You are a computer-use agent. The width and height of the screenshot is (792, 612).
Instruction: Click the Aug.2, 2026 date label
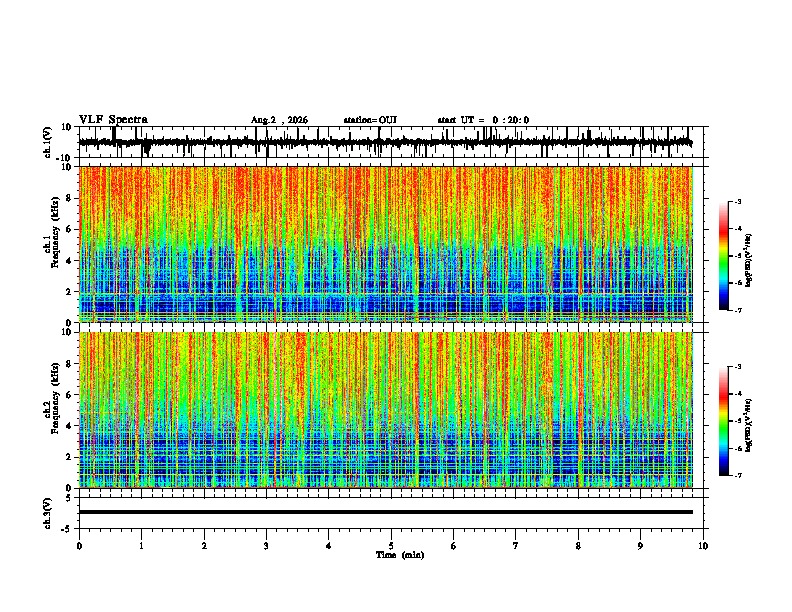[279, 120]
